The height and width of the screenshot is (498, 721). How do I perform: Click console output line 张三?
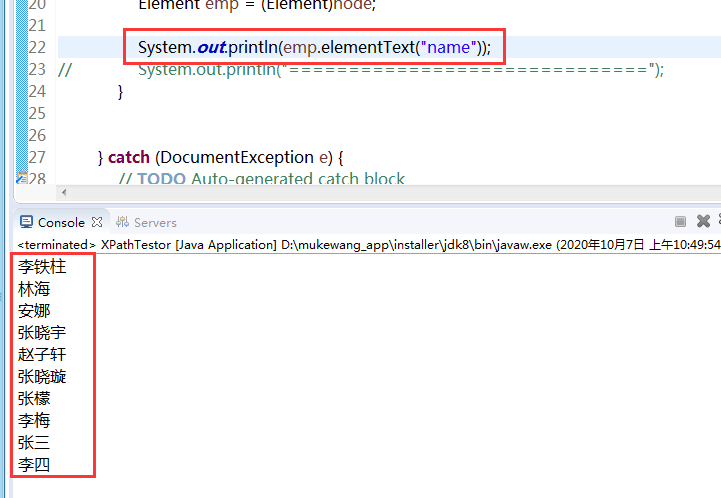[34, 443]
